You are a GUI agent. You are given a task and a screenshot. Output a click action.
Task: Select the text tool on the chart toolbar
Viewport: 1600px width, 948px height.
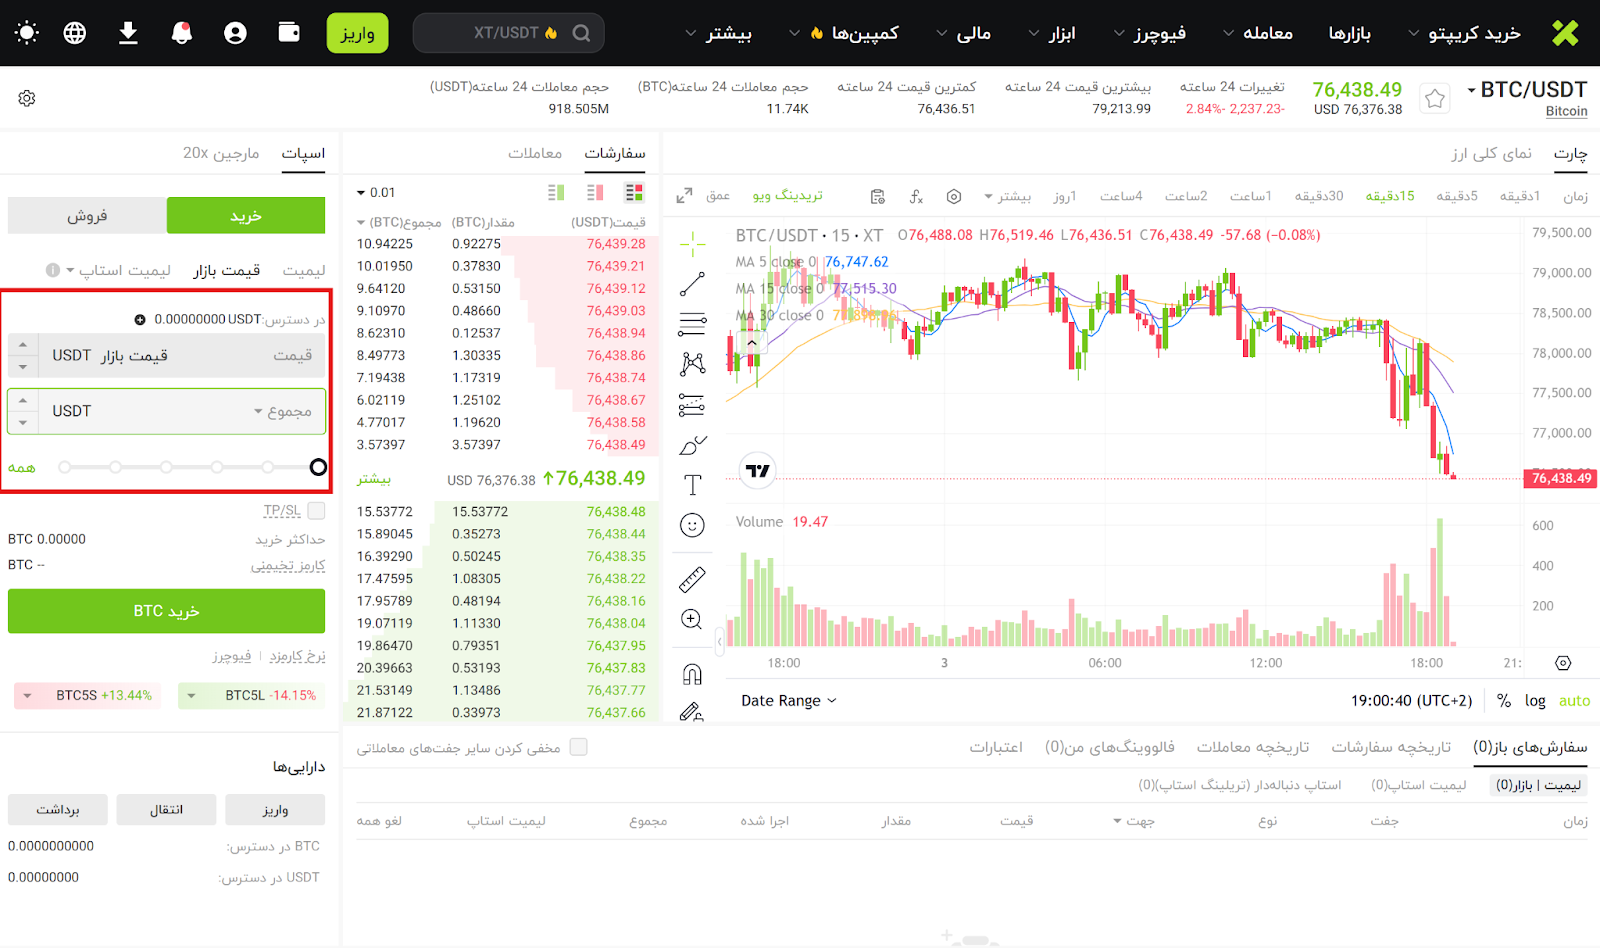click(692, 485)
